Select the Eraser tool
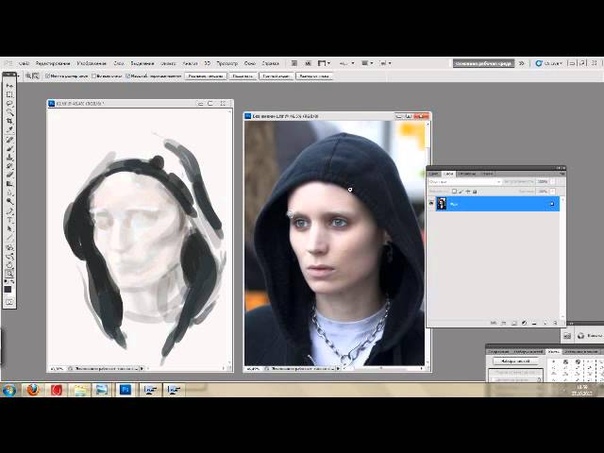Image resolution: width=604 pixels, height=453 pixels. point(9,175)
